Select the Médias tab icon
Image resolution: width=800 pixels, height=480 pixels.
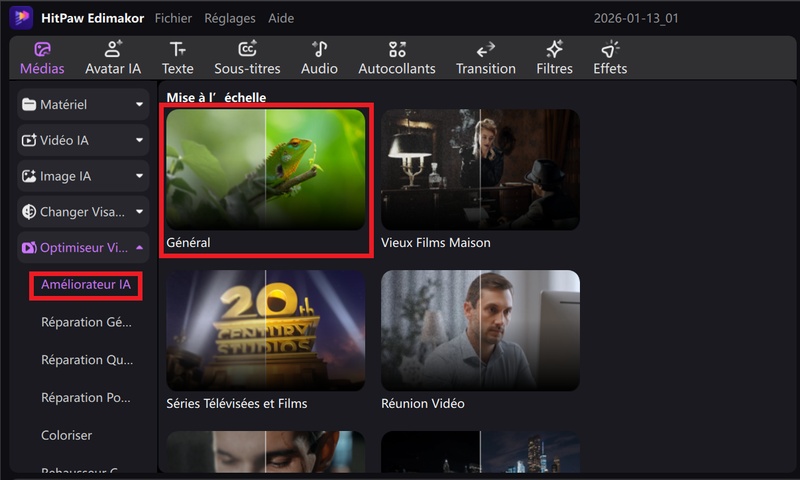click(42, 49)
